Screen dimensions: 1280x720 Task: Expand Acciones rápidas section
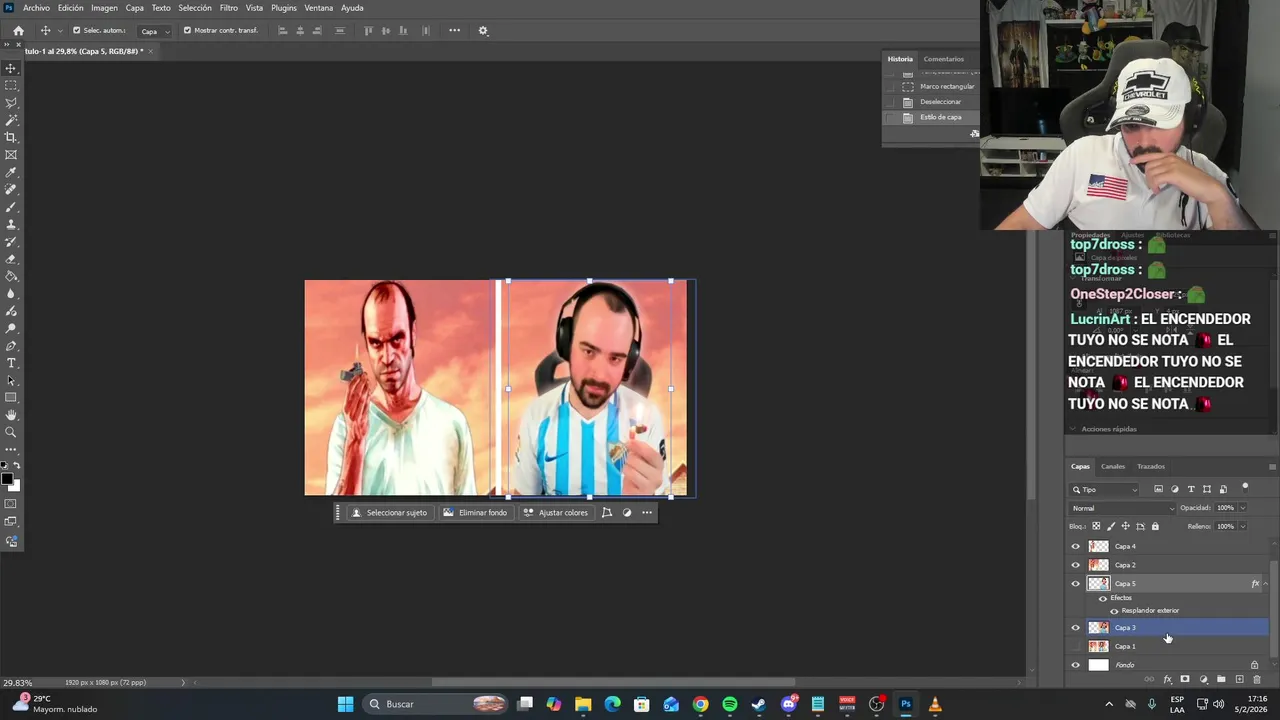coord(1073,429)
